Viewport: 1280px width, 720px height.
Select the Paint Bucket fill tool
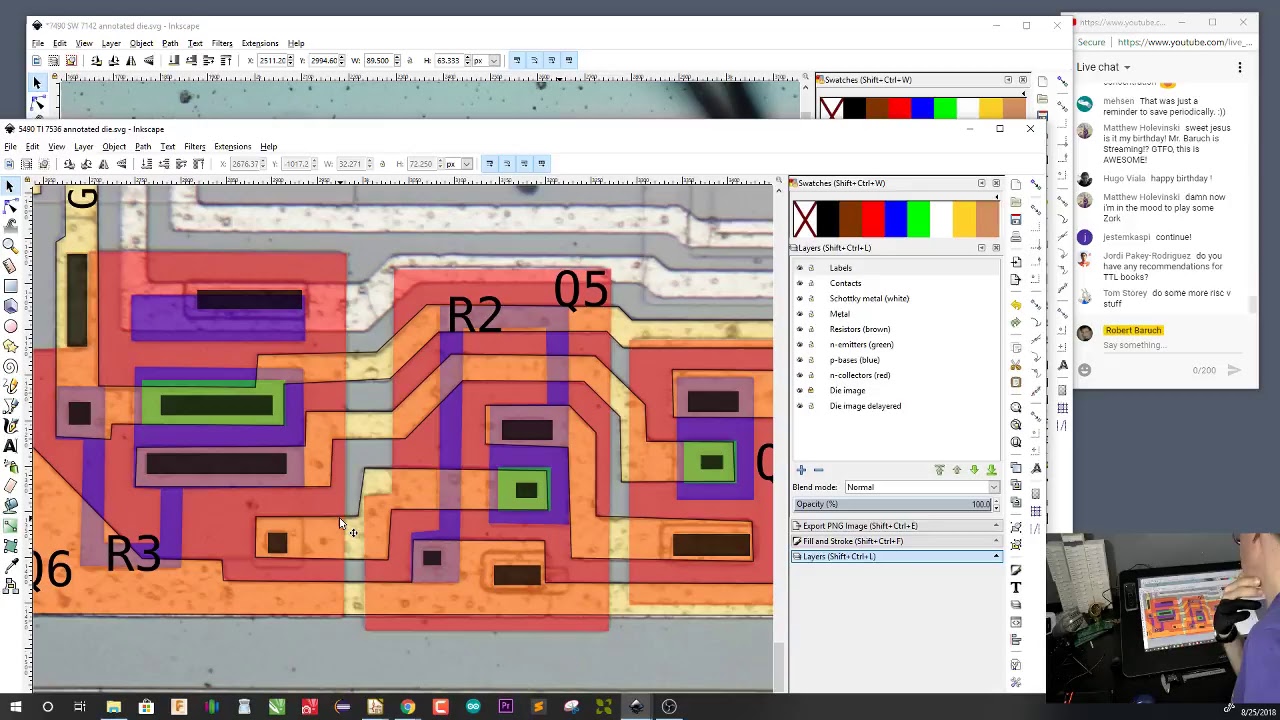point(10,506)
